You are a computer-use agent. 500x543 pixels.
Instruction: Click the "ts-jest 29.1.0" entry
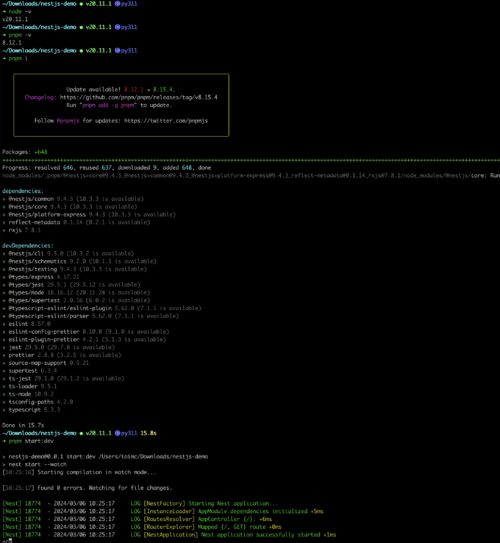63,379
